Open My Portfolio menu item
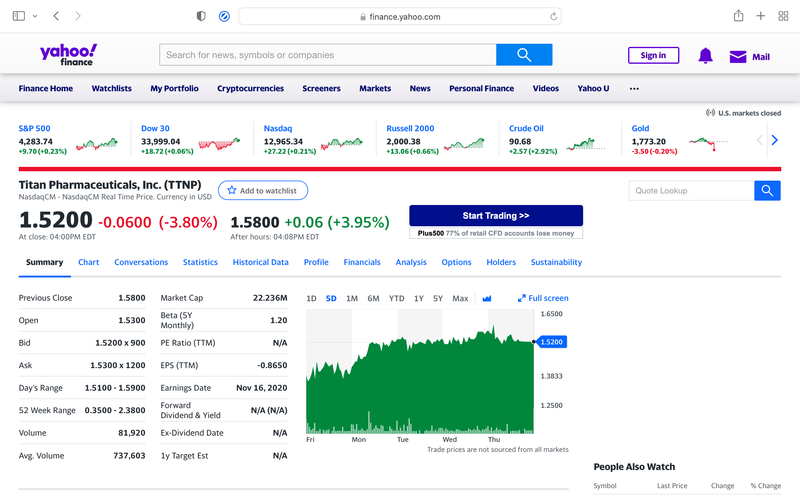The width and height of the screenshot is (800, 500). (174, 88)
